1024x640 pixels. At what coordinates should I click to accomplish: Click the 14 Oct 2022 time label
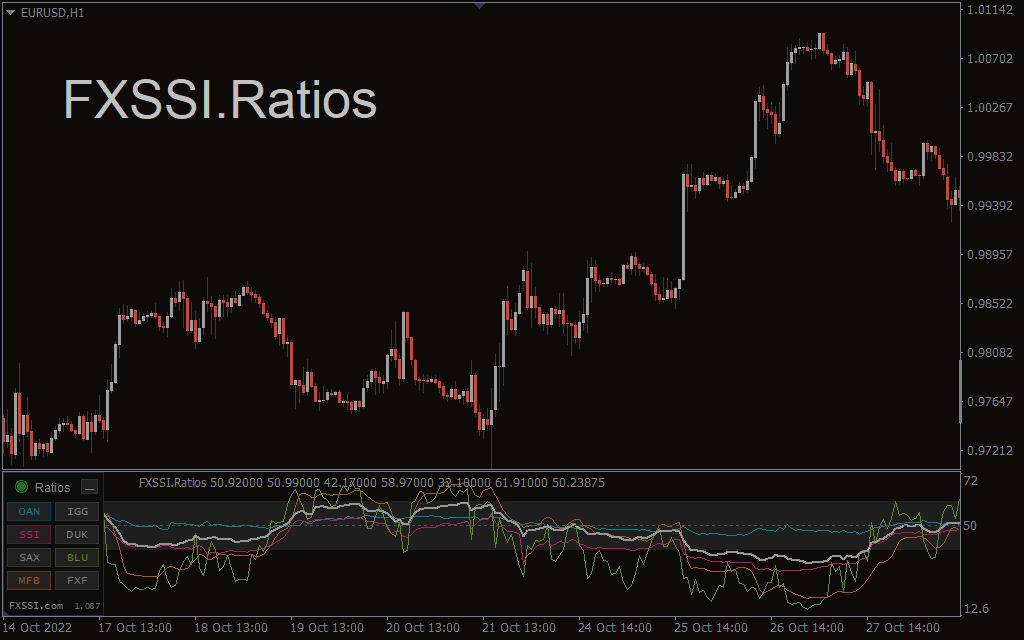click(37, 628)
